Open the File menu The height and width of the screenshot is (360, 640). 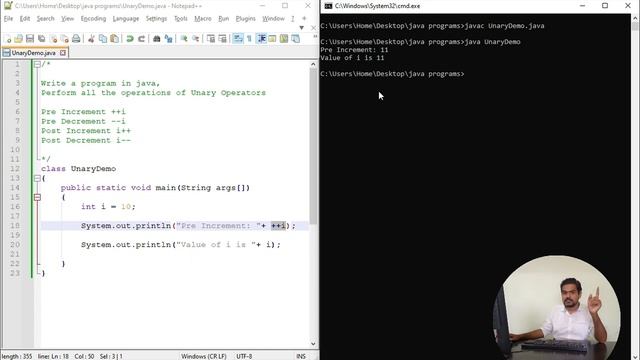click(x=8, y=19)
